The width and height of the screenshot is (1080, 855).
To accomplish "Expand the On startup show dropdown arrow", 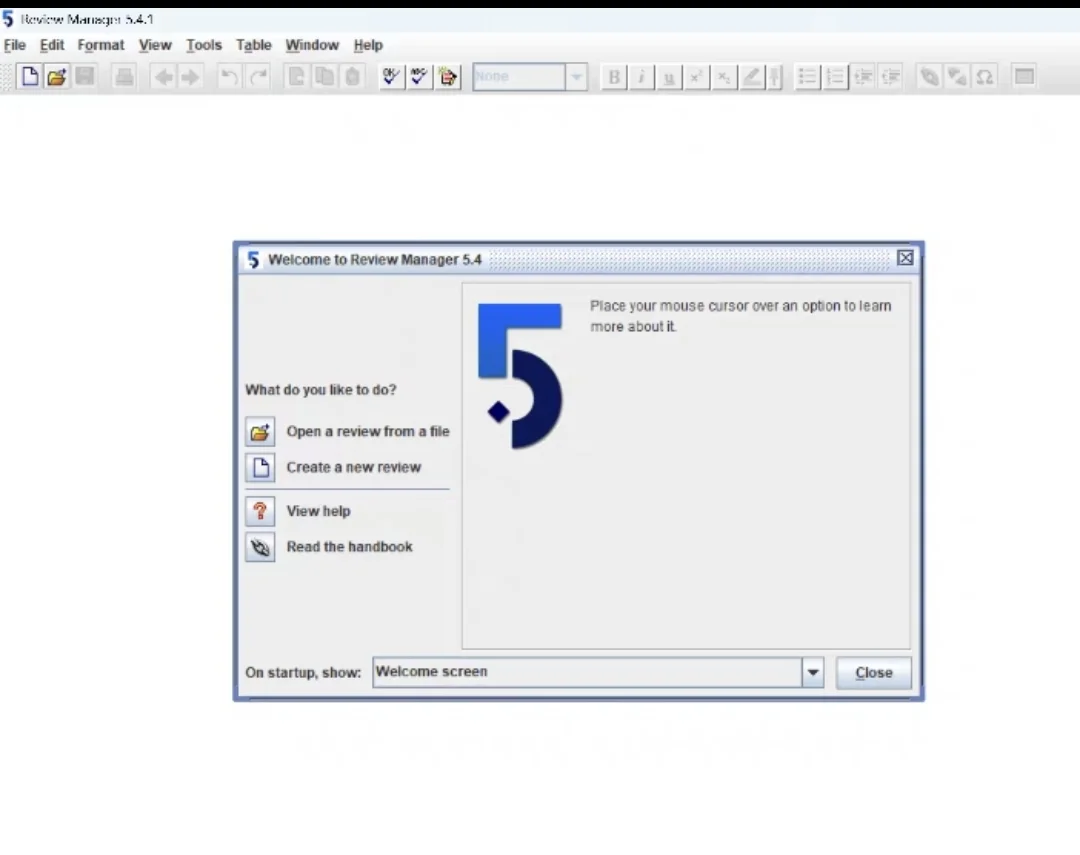I will coord(813,672).
